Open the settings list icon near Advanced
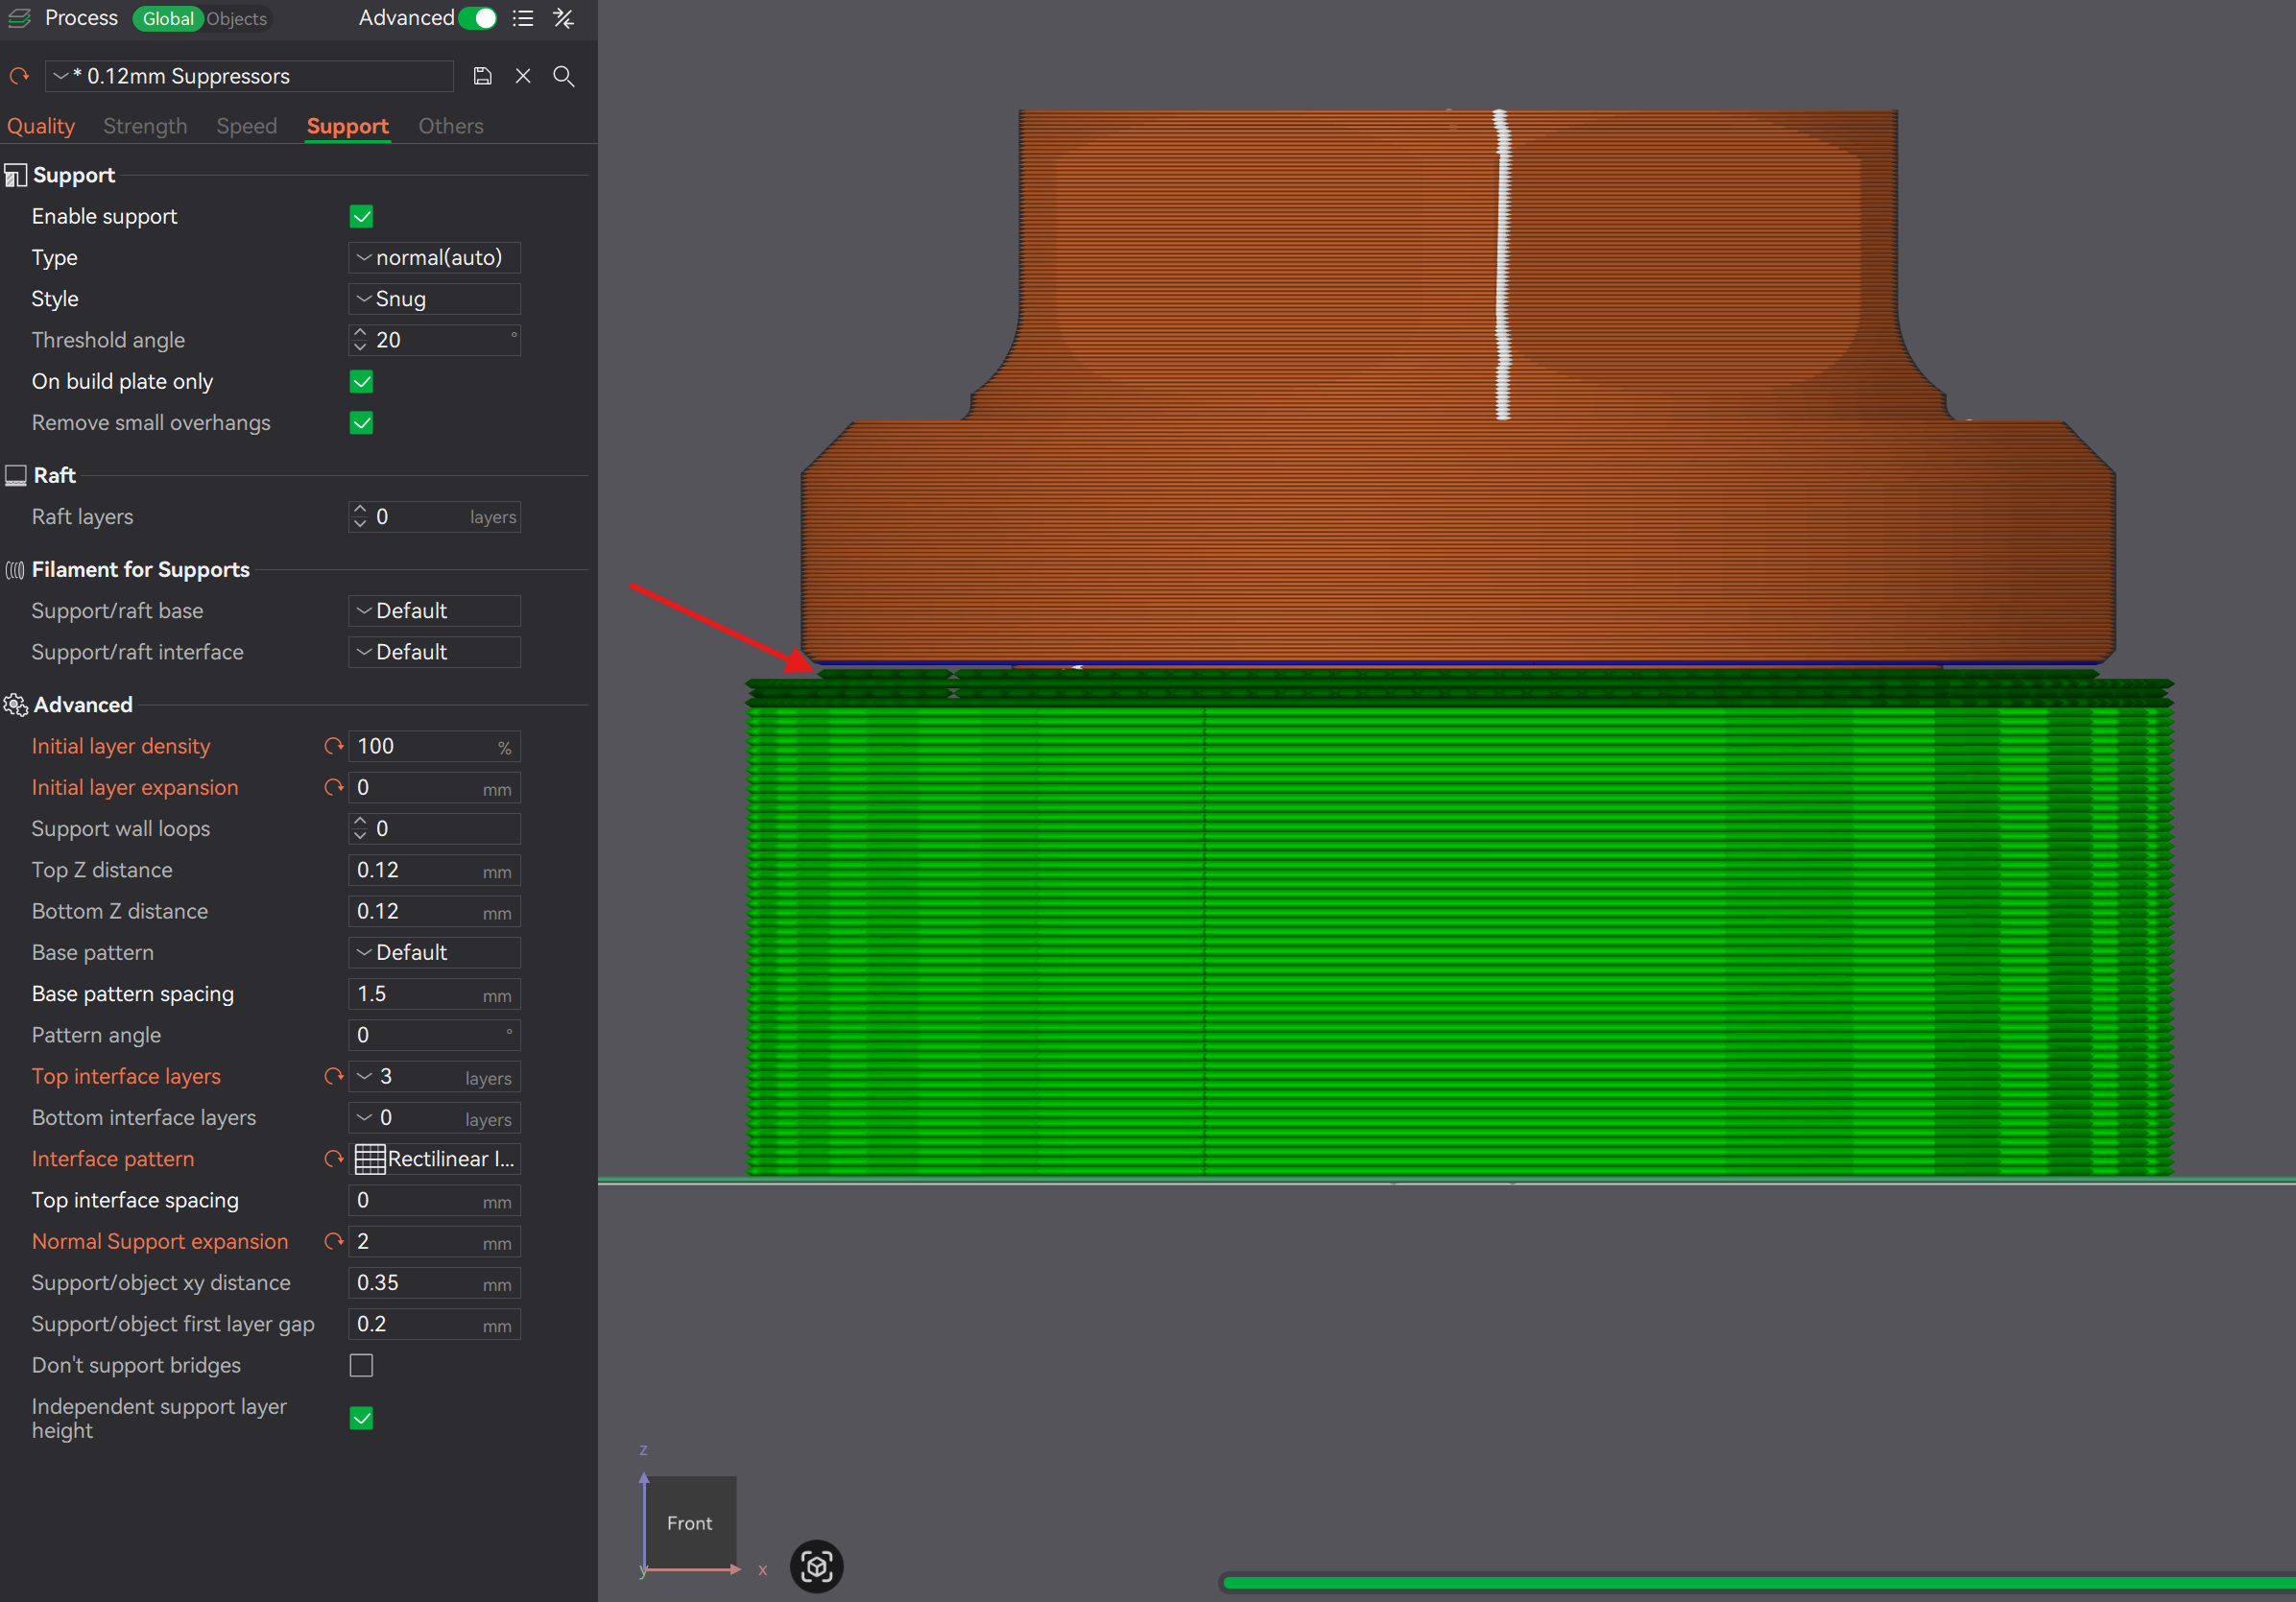 click(x=523, y=18)
